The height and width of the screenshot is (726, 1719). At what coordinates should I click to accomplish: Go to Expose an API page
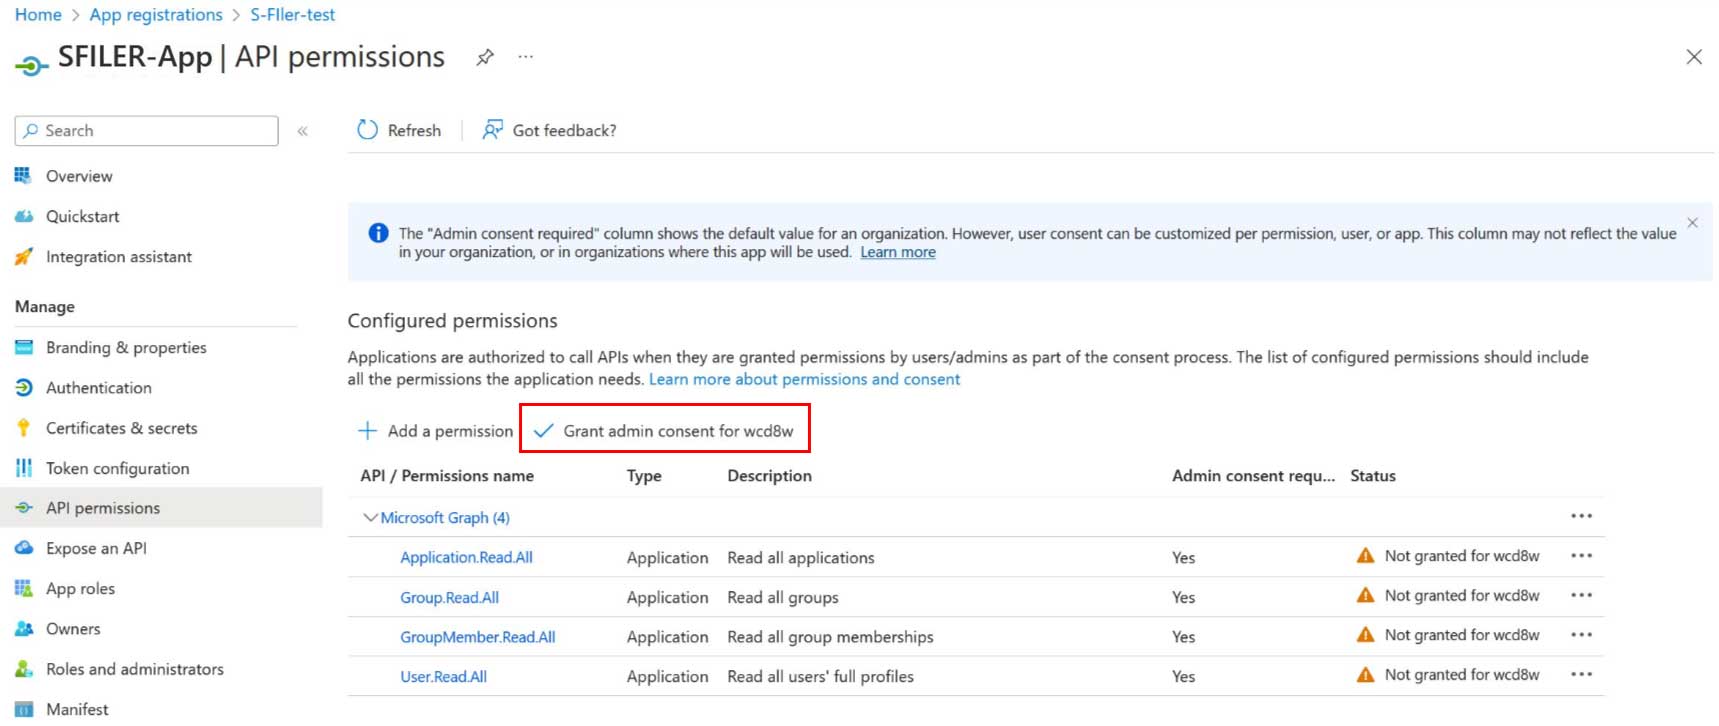coord(96,548)
